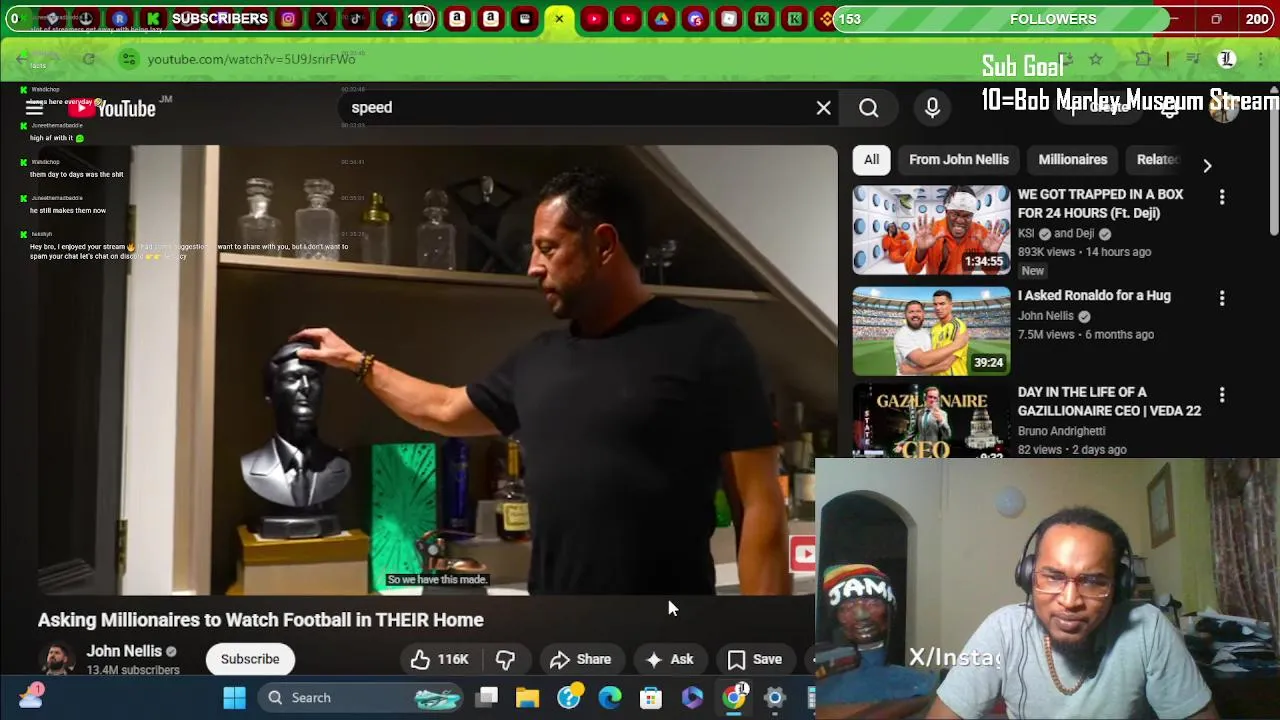Open the Windows Start menu
The width and height of the screenshot is (1280, 720).
(234, 698)
